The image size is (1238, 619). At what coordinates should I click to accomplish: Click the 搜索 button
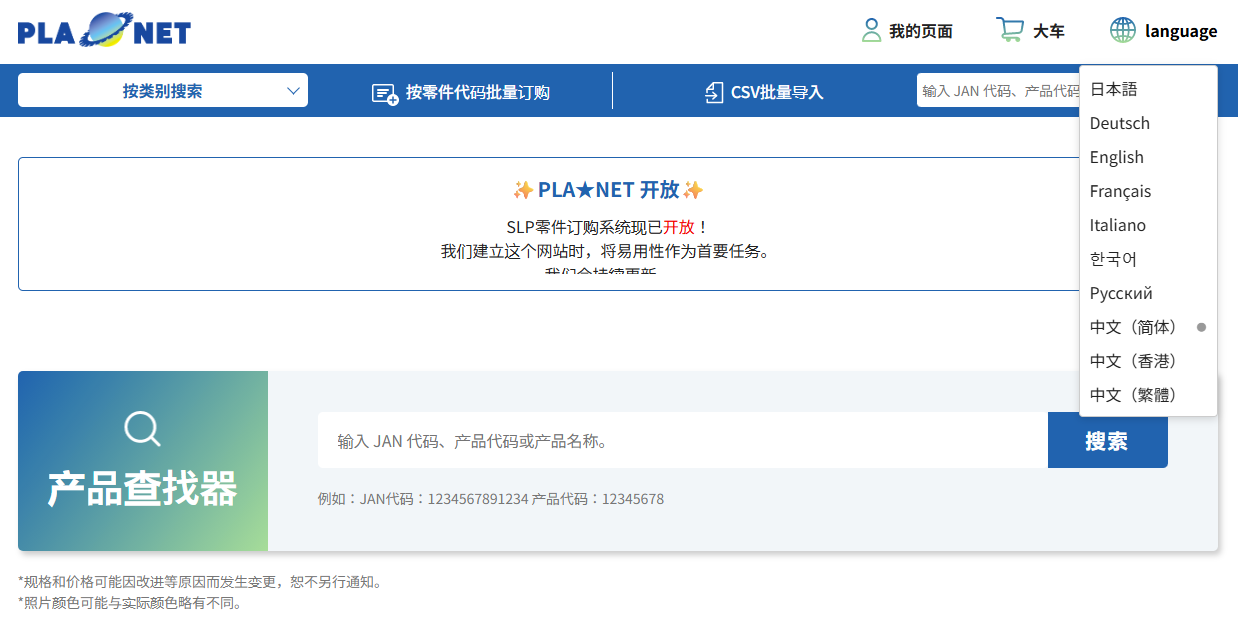pyautogui.click(x=1108, y=440)
